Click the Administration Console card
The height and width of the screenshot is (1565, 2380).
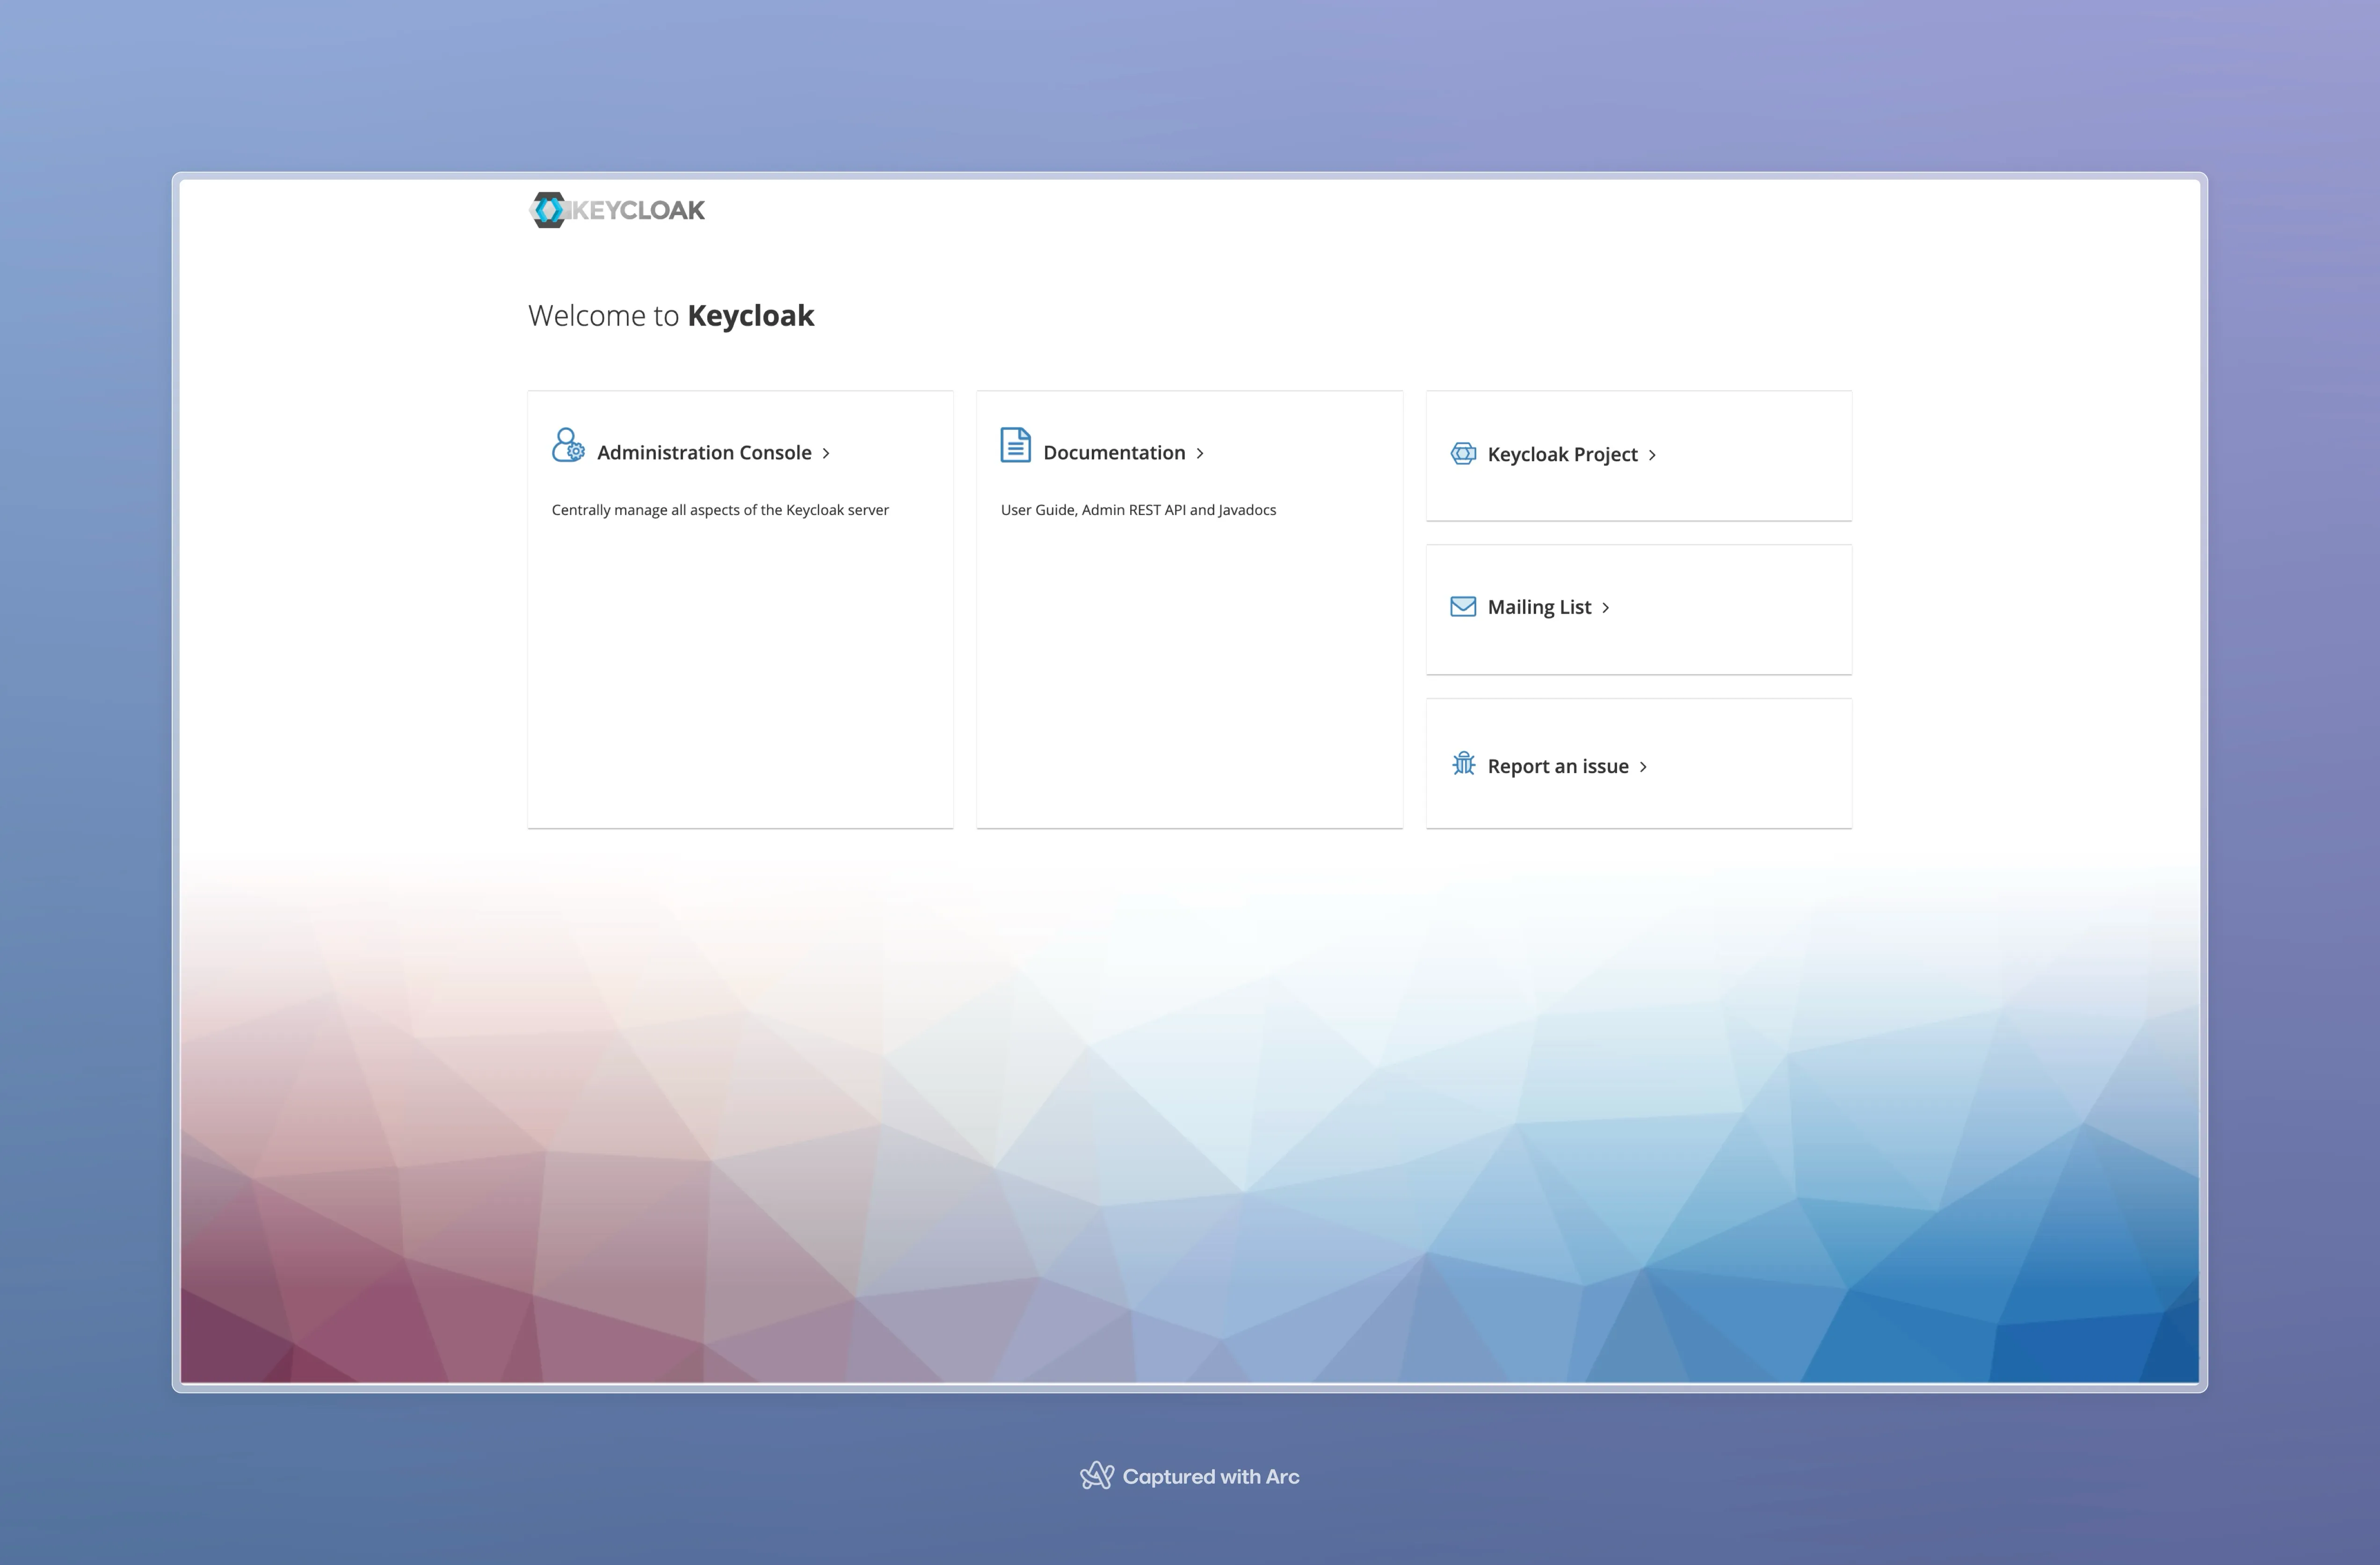tap(740, 610)
